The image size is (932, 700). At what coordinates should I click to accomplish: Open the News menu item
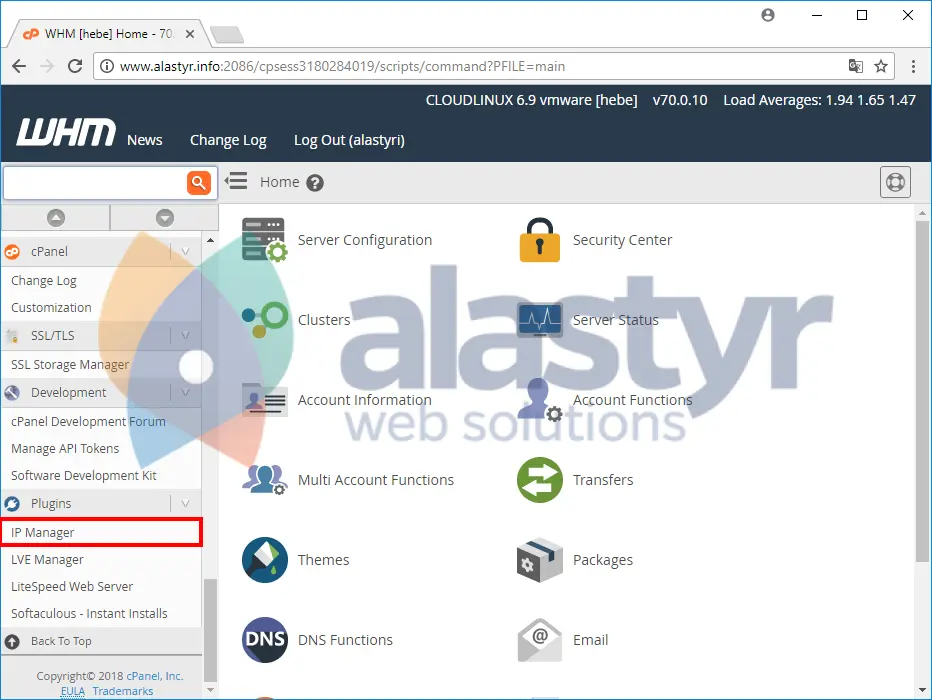pos(144,140)
